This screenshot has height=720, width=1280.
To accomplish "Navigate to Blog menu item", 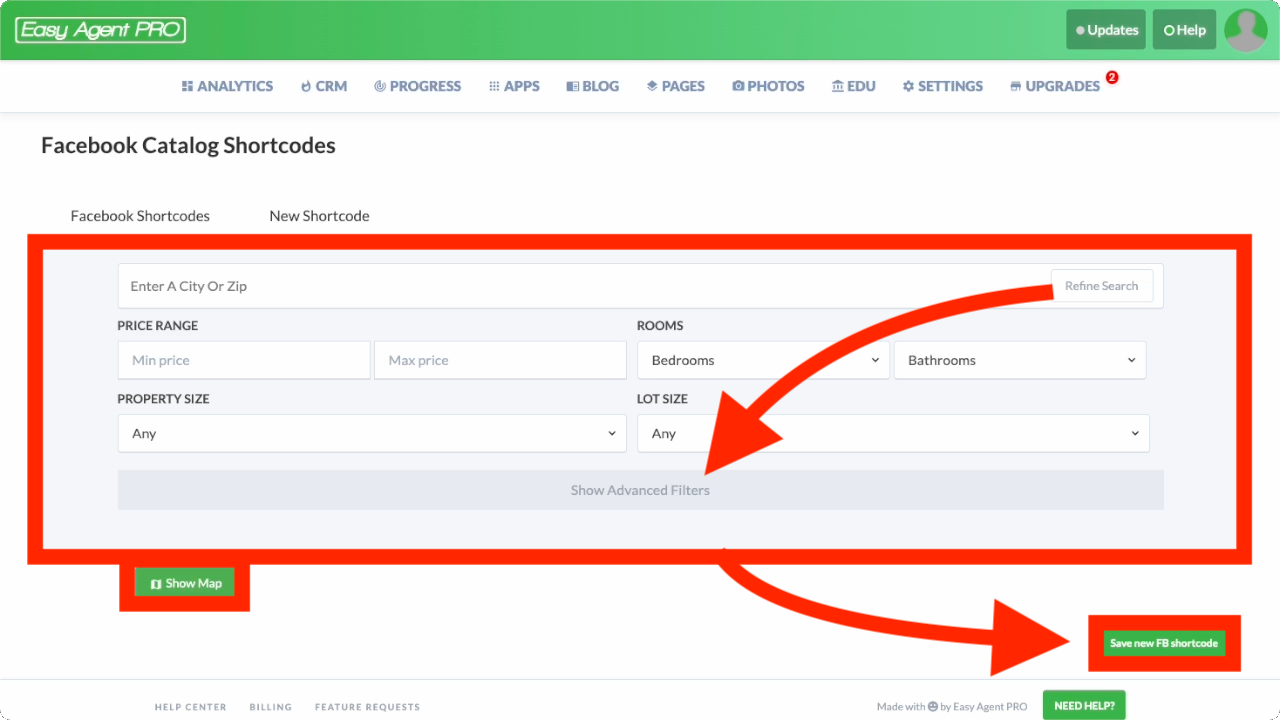I will click(x=592, y=86).
